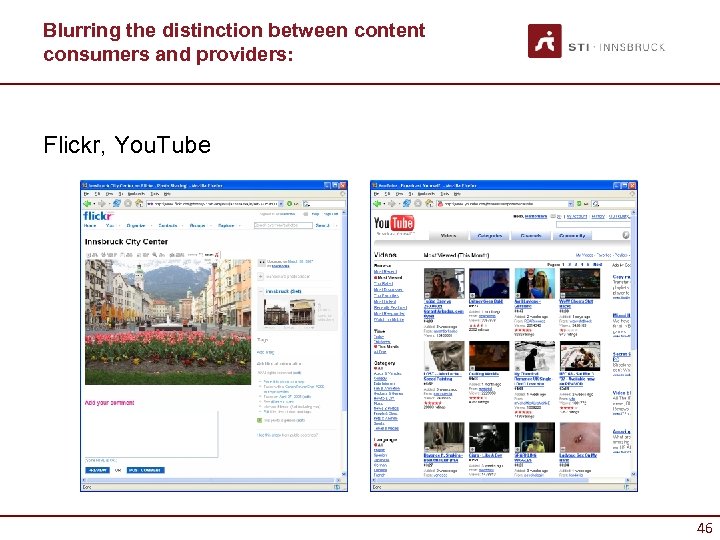Open second video thumbnail in top row
The height and width of the screenshot is (540, 720).
click(x=489, y=284)
